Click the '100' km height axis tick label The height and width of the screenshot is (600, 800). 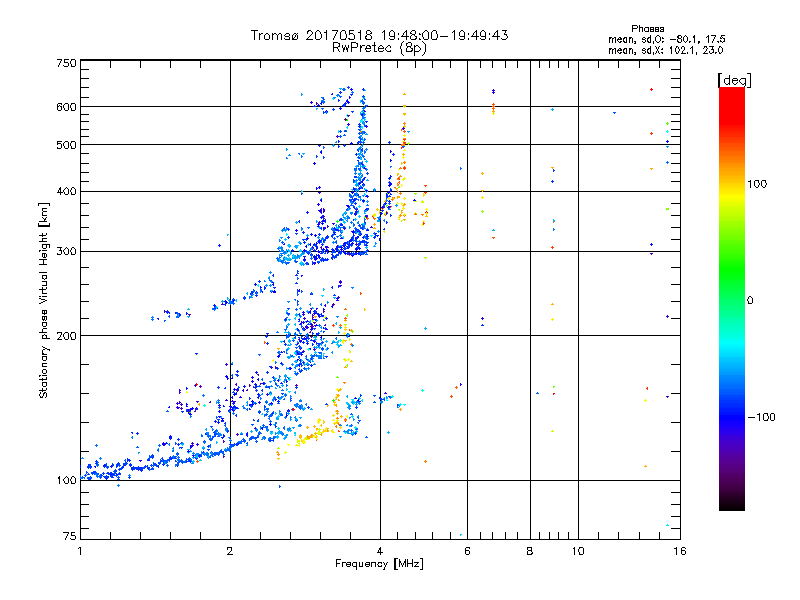(66, 480)
